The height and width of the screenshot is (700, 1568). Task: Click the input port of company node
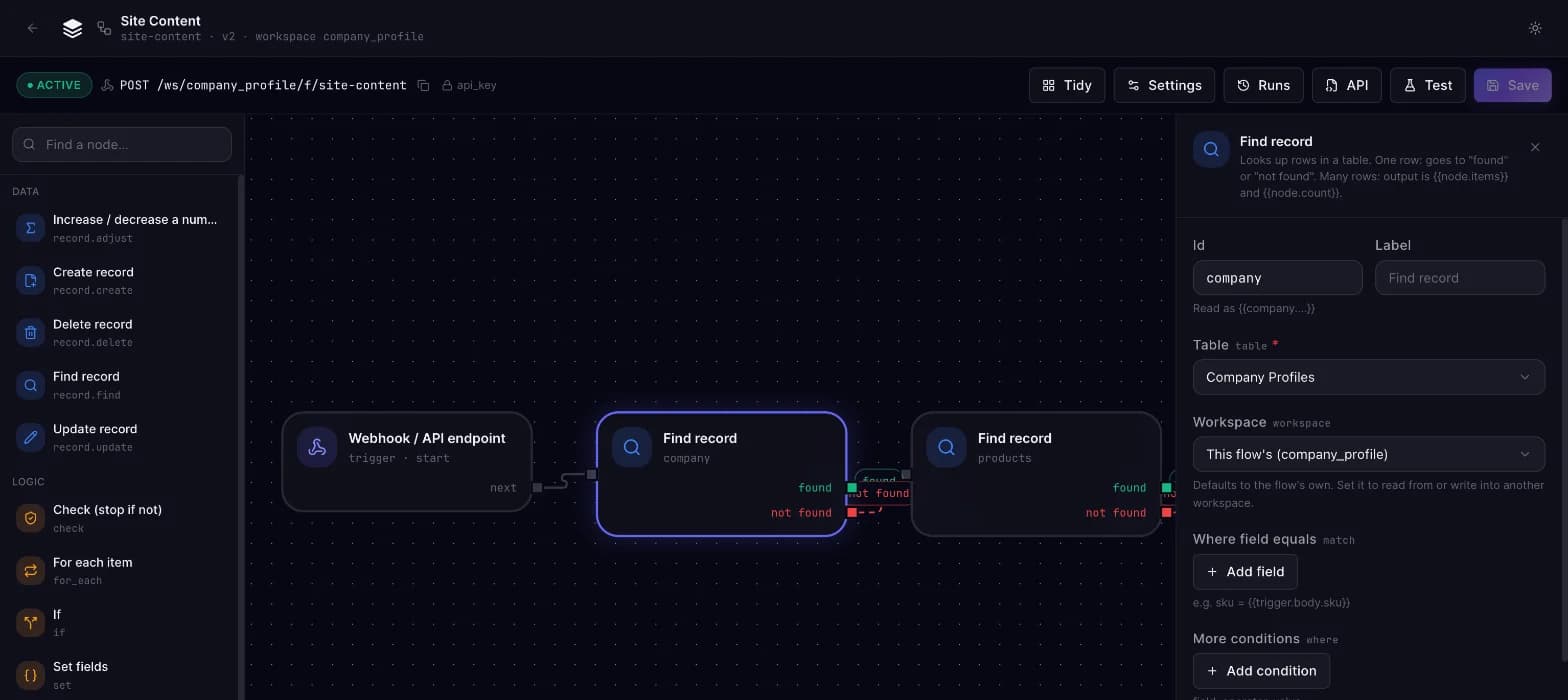(x=592, y=475)
